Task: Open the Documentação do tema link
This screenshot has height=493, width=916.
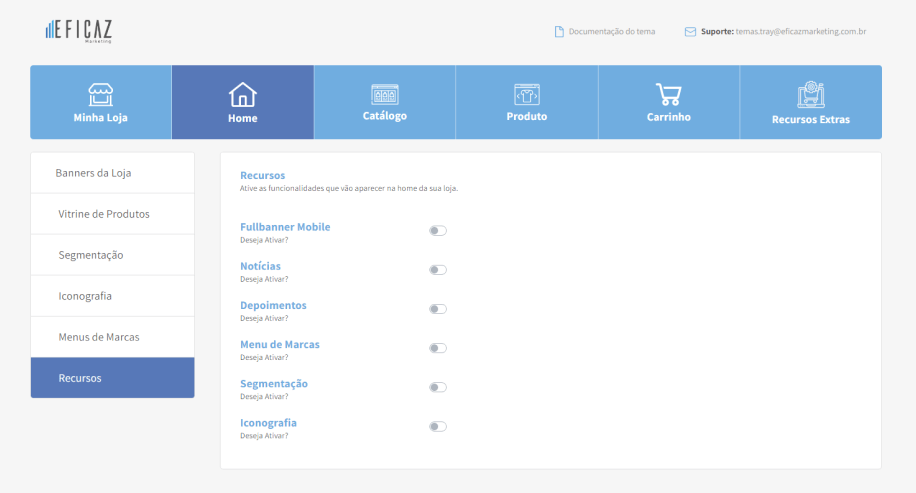Action: coord(612,32)
